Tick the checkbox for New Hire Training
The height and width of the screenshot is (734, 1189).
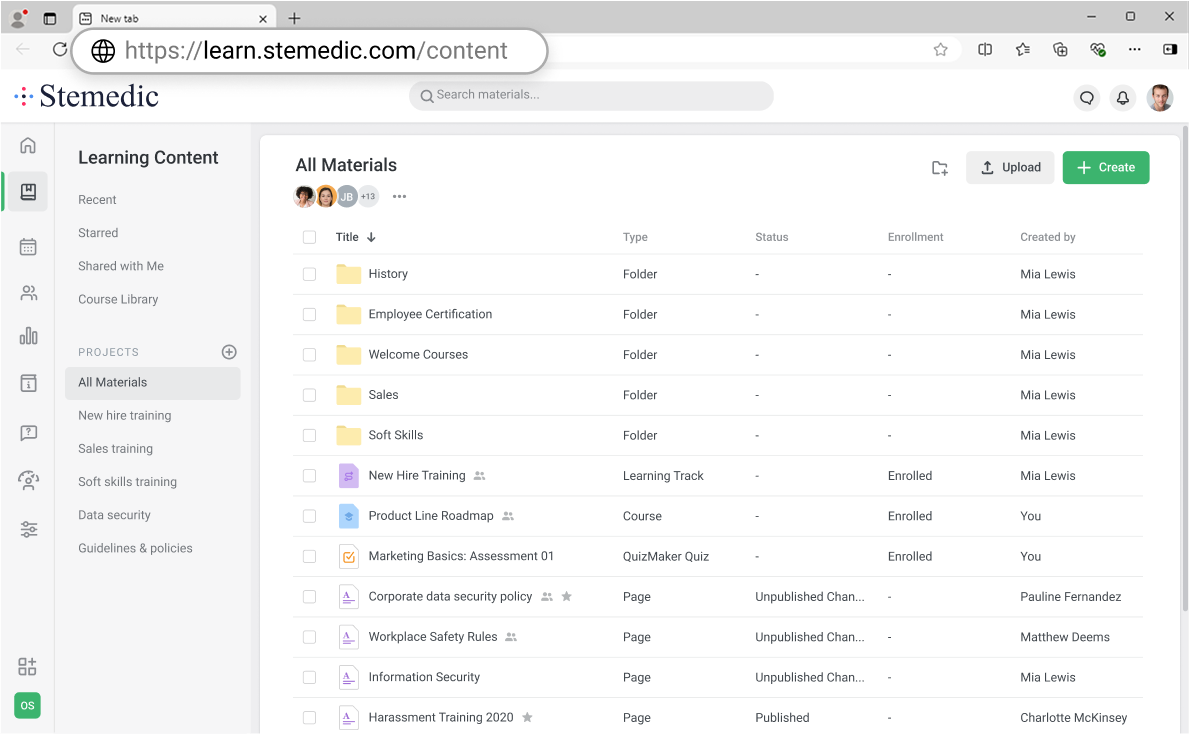coord(309,475)
